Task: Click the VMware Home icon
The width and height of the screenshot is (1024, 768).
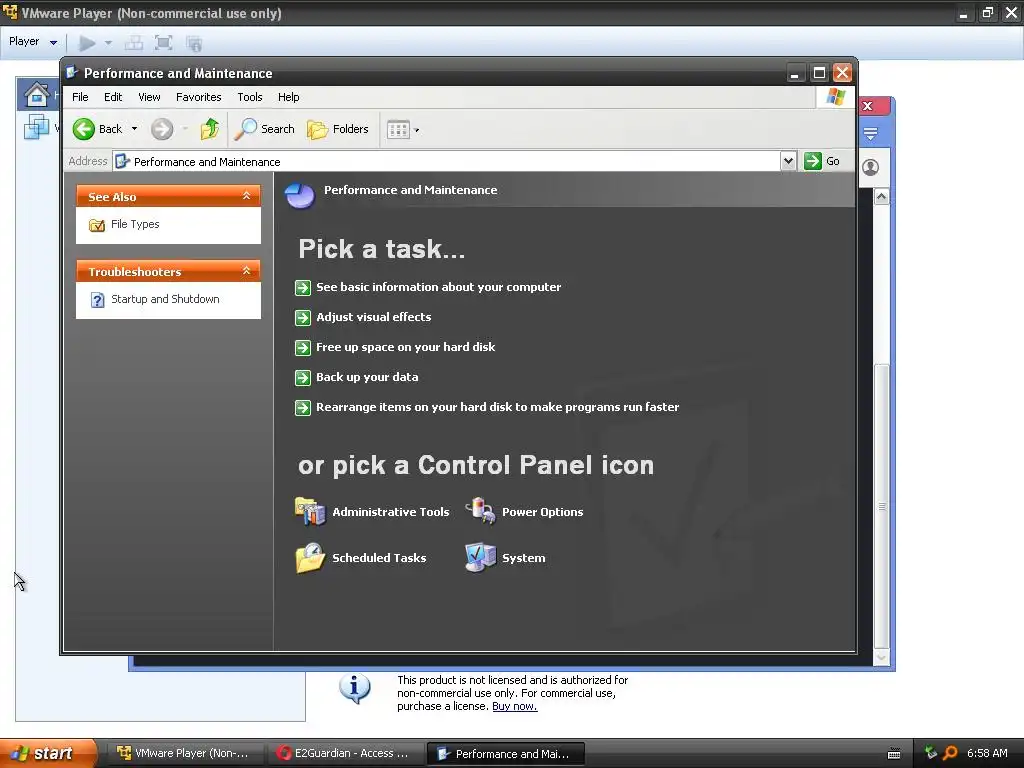Action: (37, 94)
